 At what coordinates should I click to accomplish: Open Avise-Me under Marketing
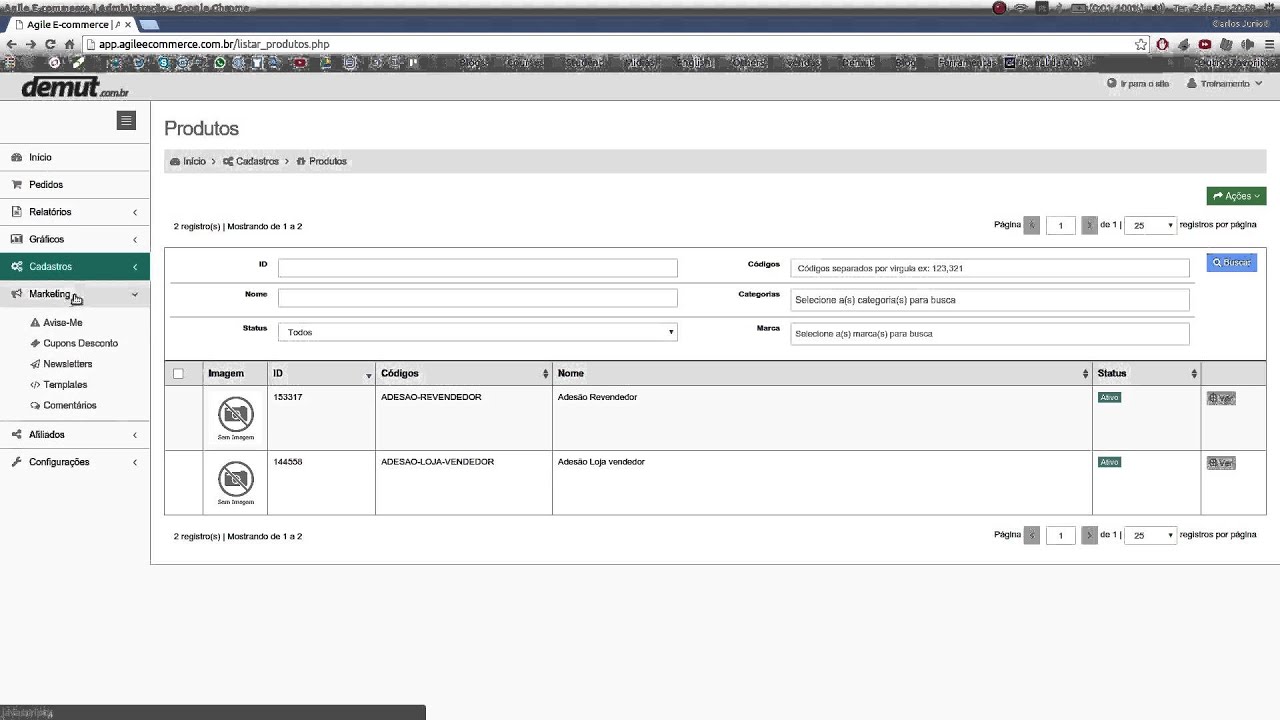coord(62,323)
